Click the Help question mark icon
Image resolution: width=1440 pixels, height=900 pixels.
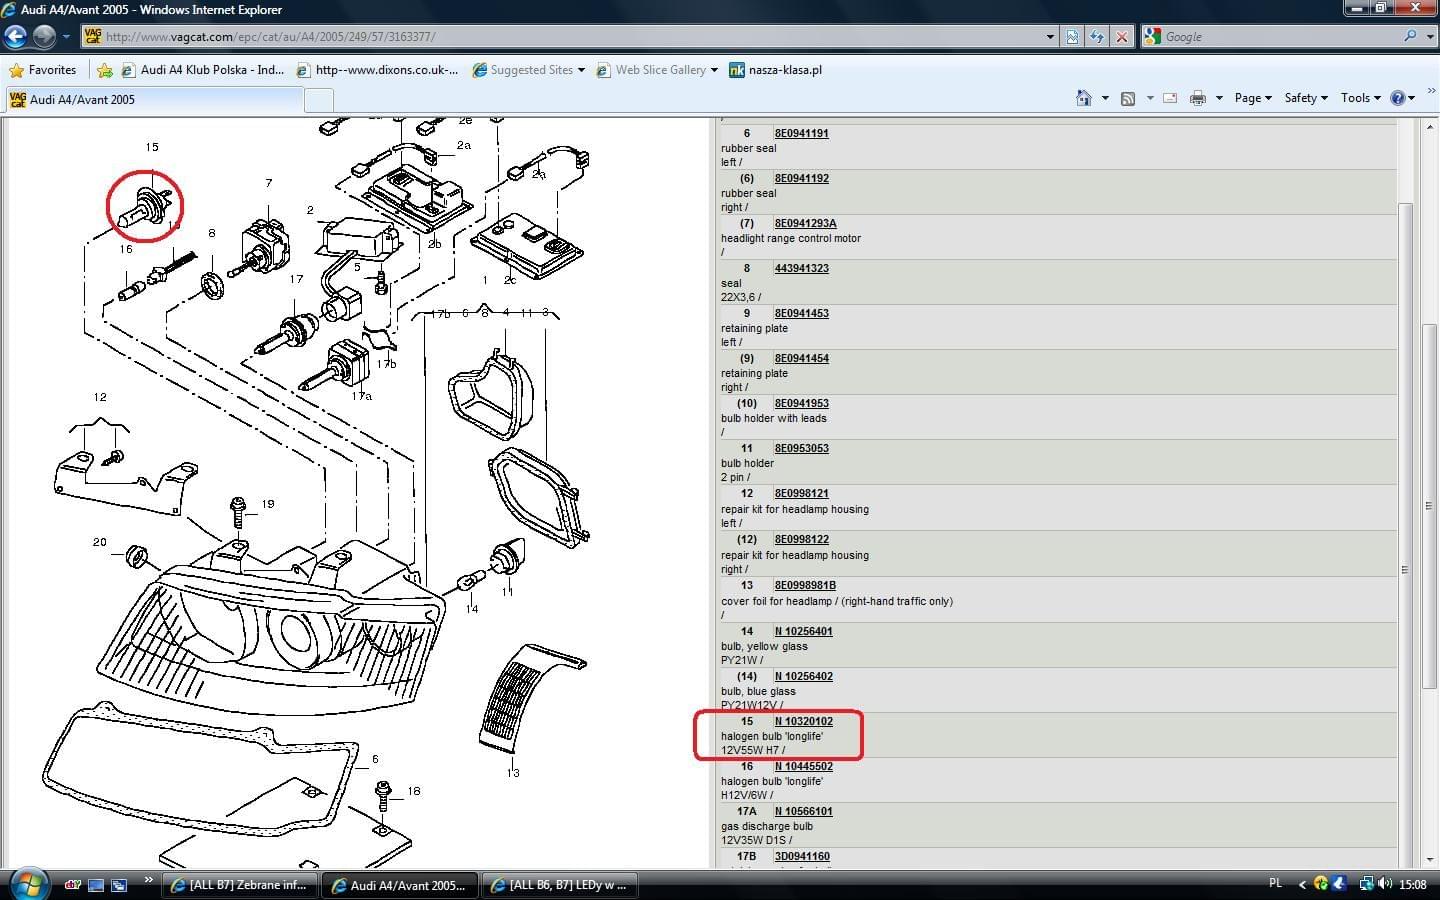click(1398, 98)
